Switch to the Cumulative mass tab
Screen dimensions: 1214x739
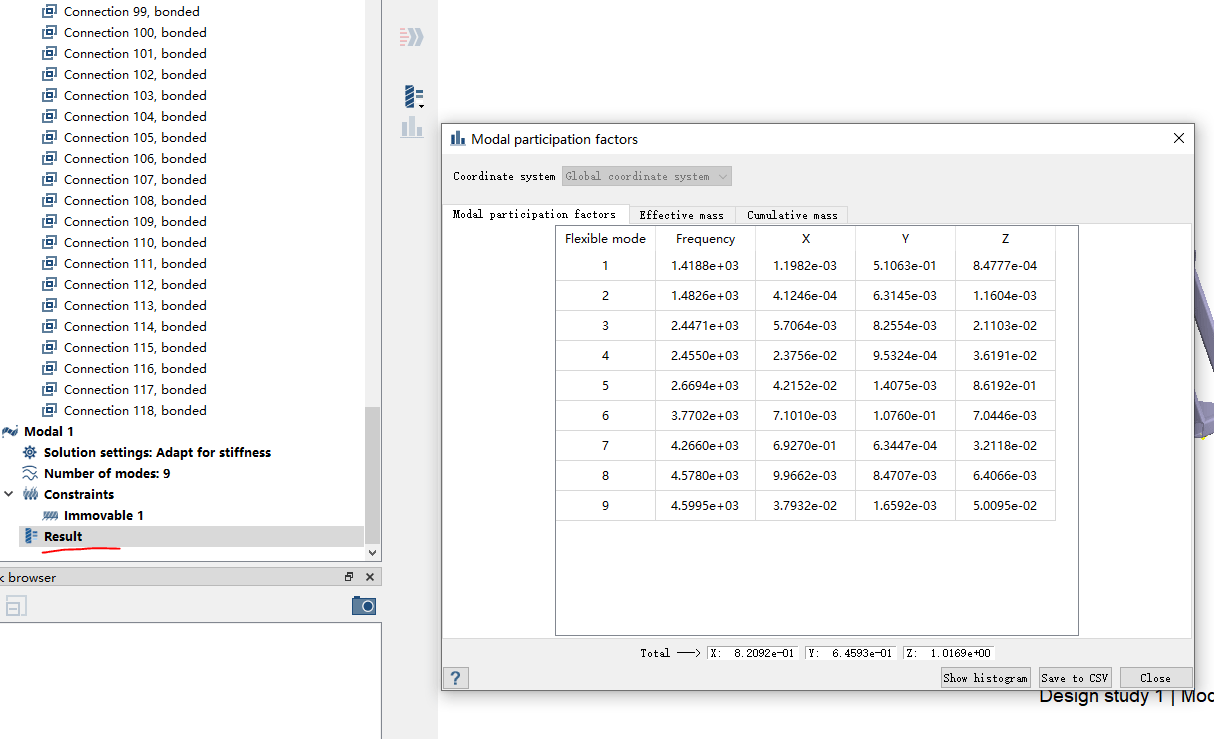792,215
